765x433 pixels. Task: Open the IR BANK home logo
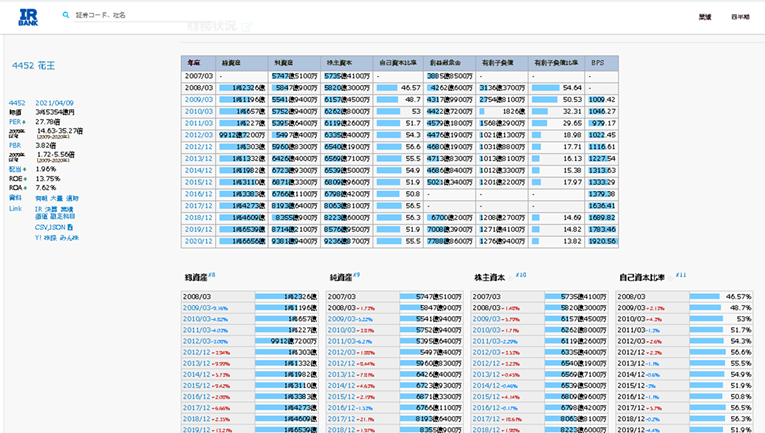coord(28,17)
